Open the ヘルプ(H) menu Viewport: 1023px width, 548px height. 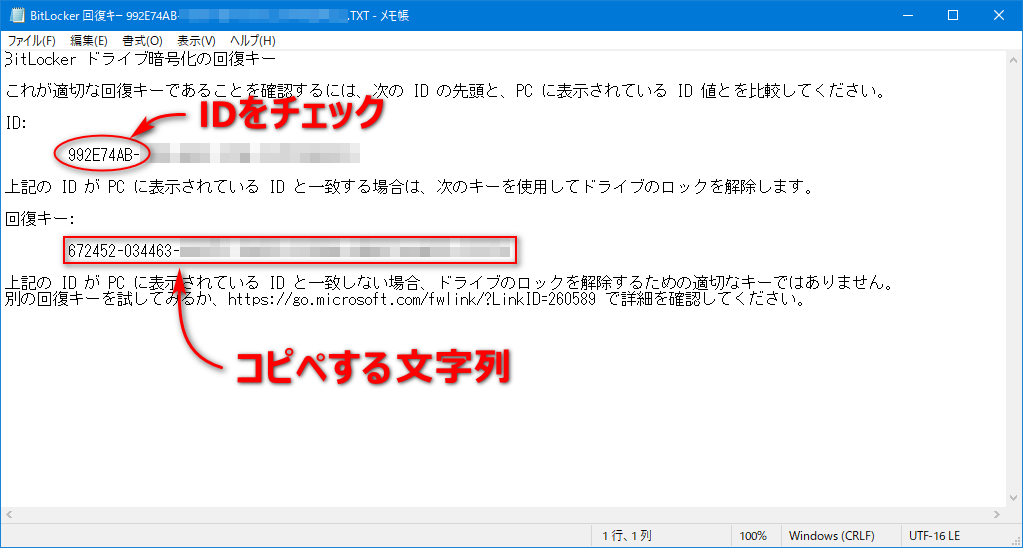point(253,40)
